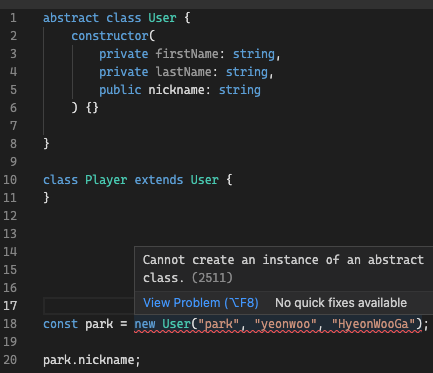The height and width of the screenshot is (373, 433).
Task: Open the View Problem link
Action: 201,303
